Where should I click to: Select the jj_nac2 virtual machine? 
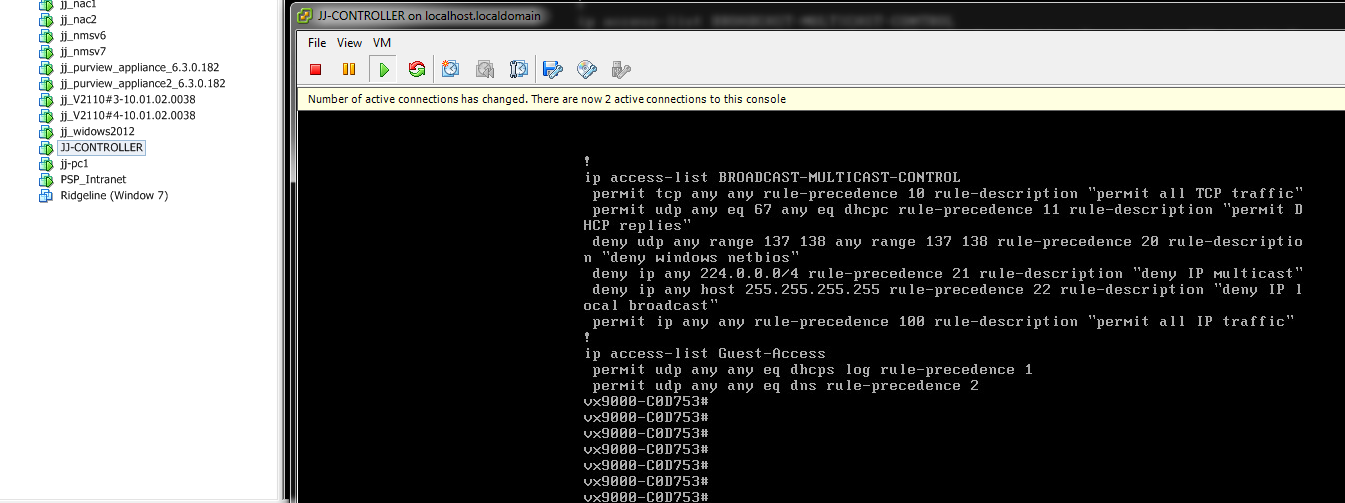(78, 19)
